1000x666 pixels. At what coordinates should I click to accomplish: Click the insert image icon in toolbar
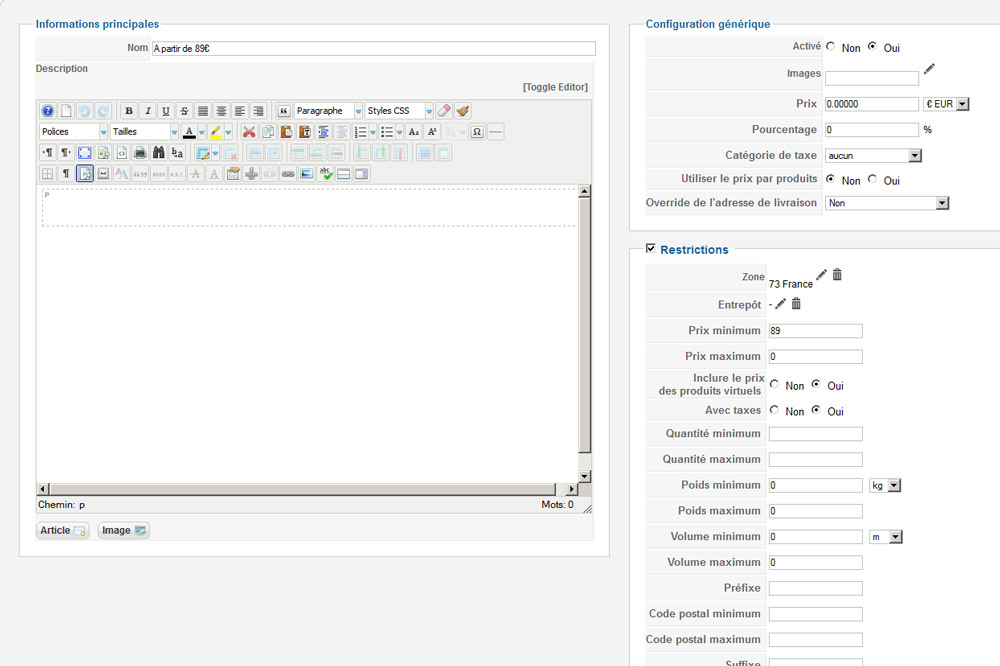[307, 174]
